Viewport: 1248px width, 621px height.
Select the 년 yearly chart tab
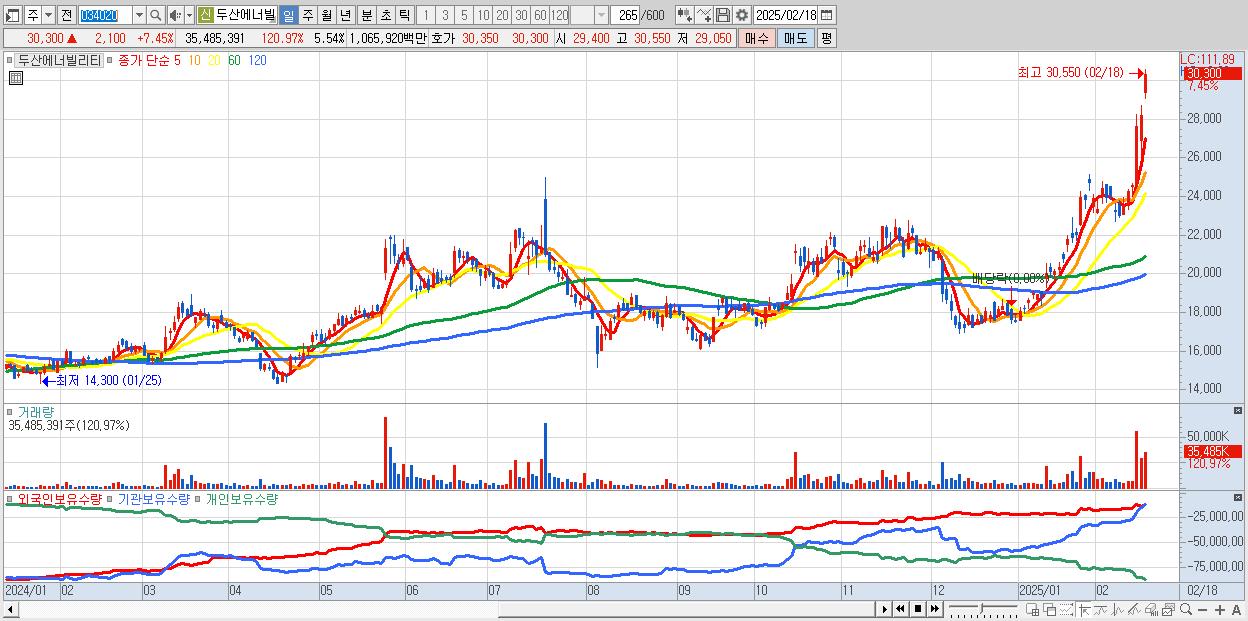(x=345, y=15)
